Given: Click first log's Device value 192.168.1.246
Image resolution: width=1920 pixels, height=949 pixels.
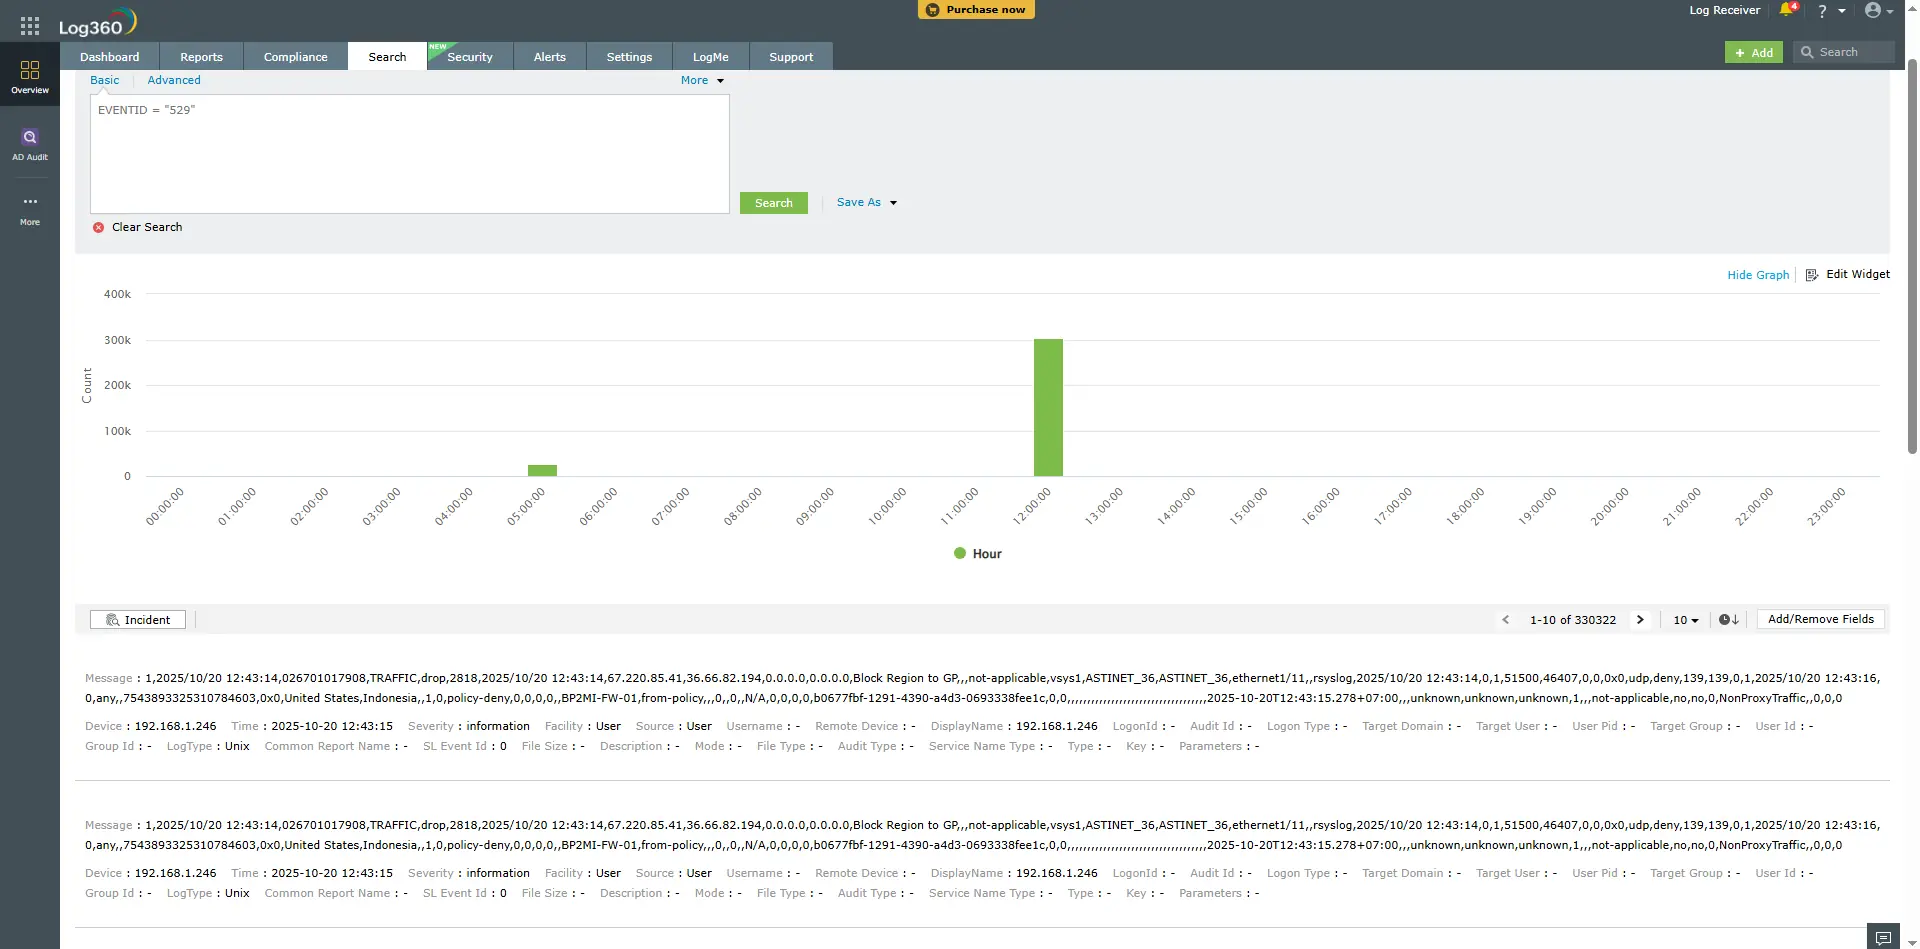Looking at the screenshot, I should point(175,726).
